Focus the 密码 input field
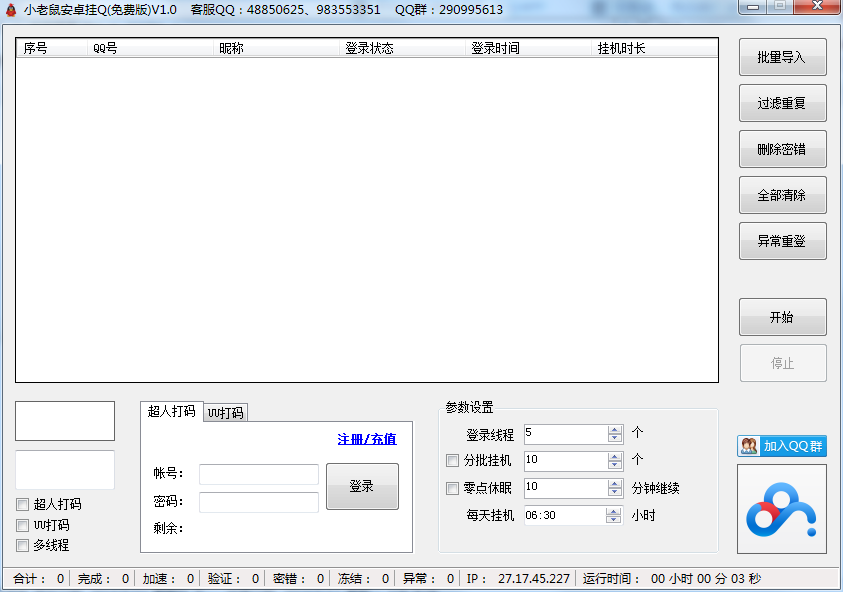843x592 pixels. tap(259, 502)
